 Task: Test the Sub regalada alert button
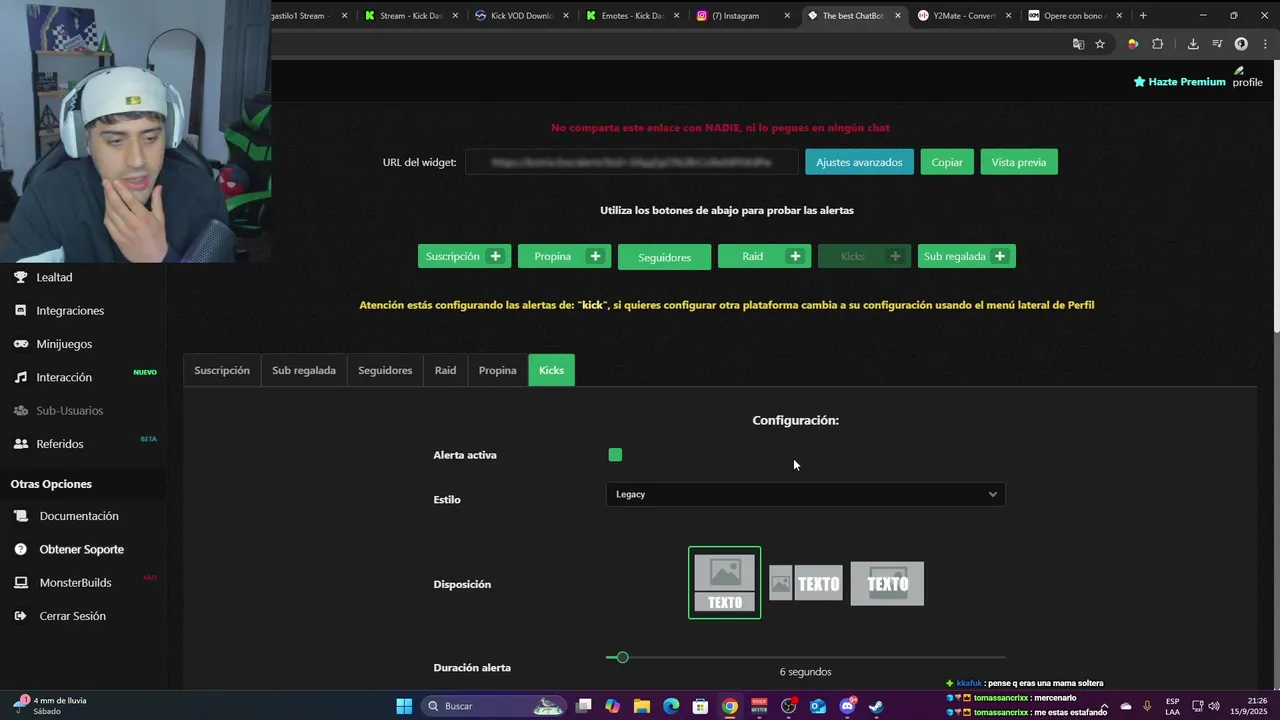967,256
